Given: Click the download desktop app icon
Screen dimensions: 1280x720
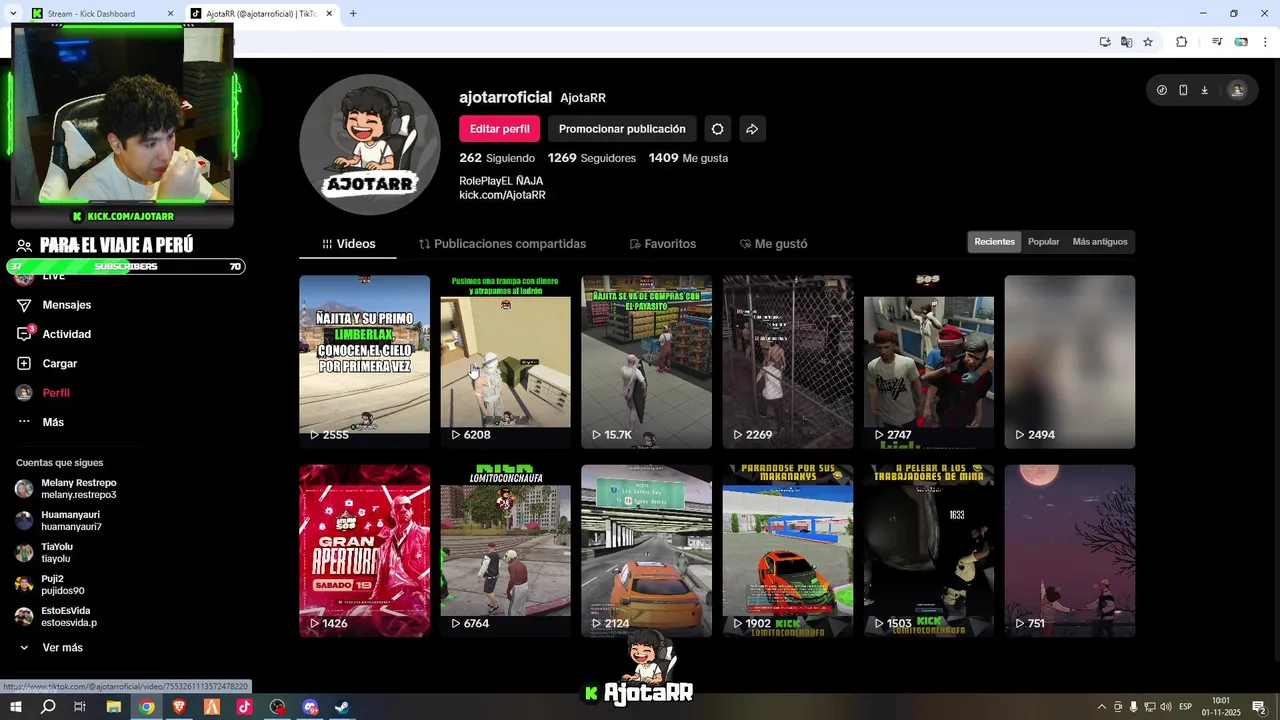Looking at the screenshot, I should click(x=1205, y=90).
